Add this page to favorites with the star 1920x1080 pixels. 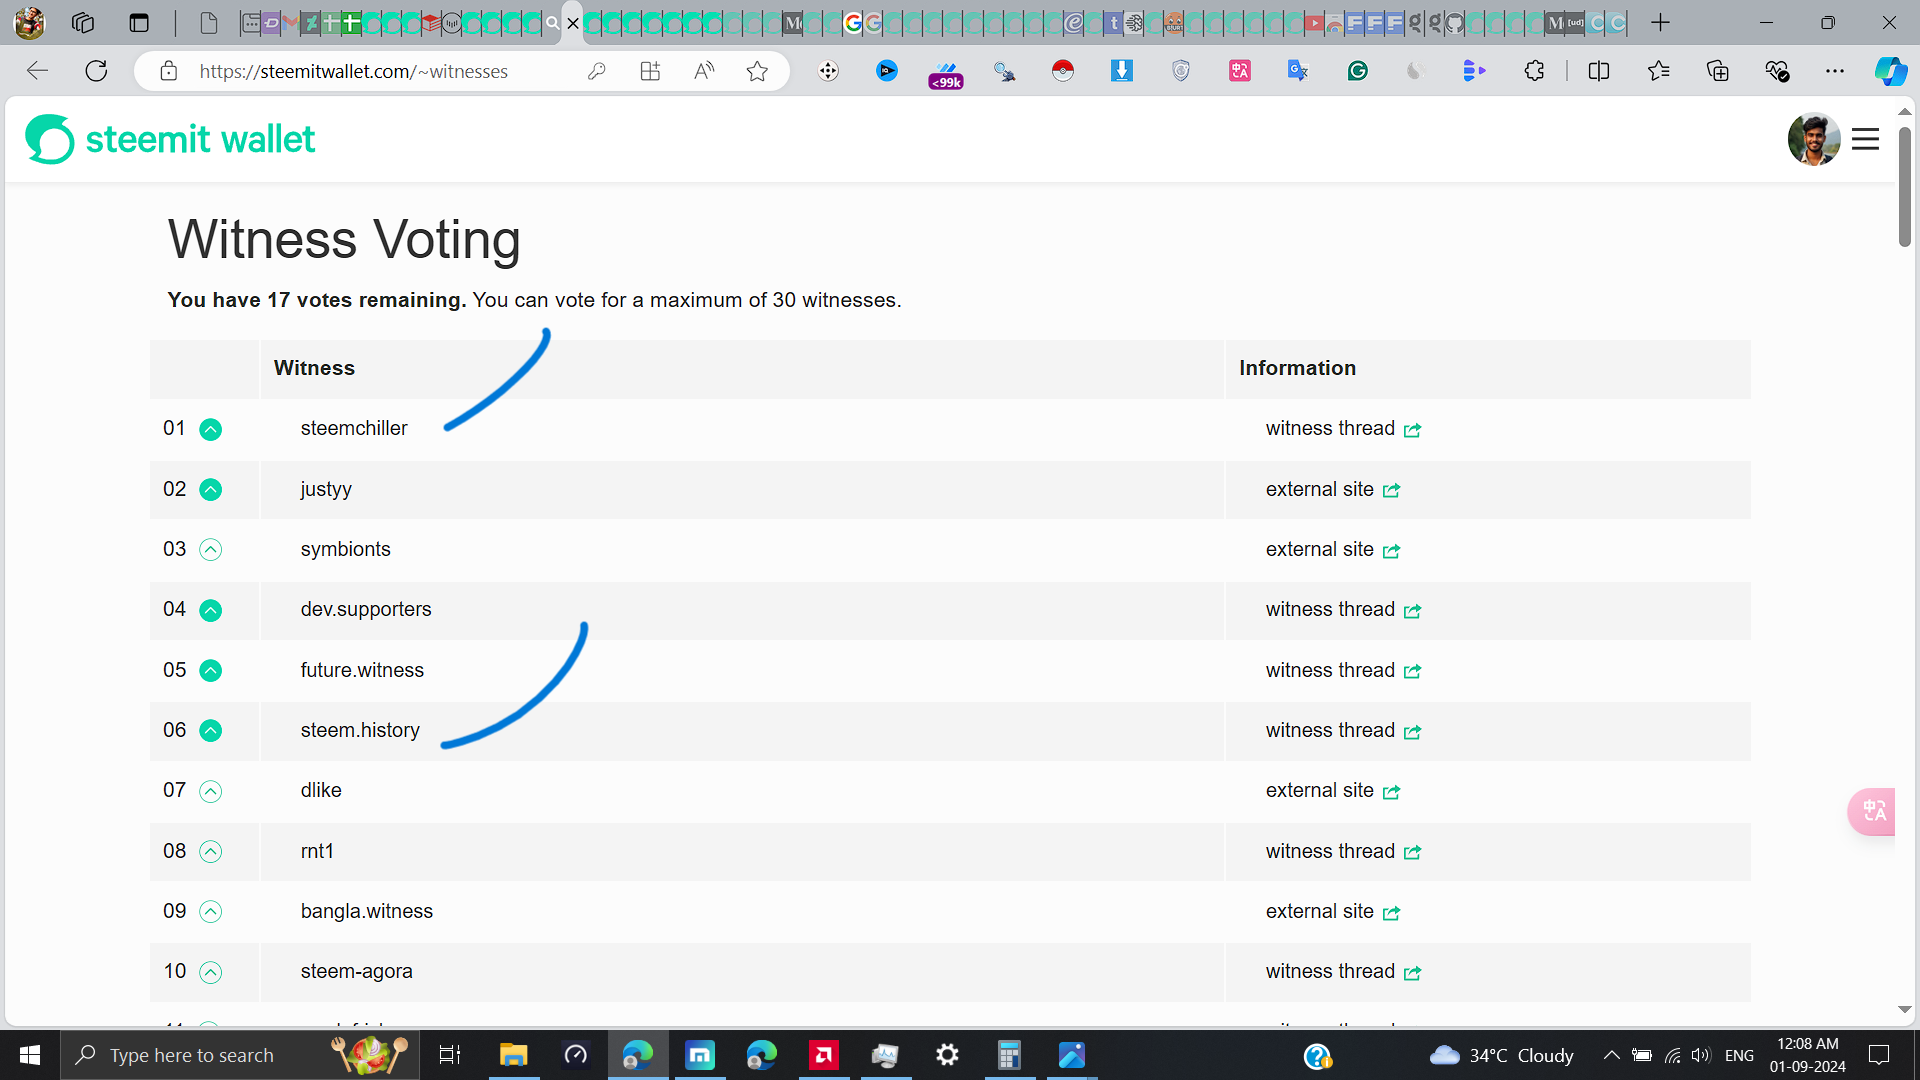pos(757,71)
